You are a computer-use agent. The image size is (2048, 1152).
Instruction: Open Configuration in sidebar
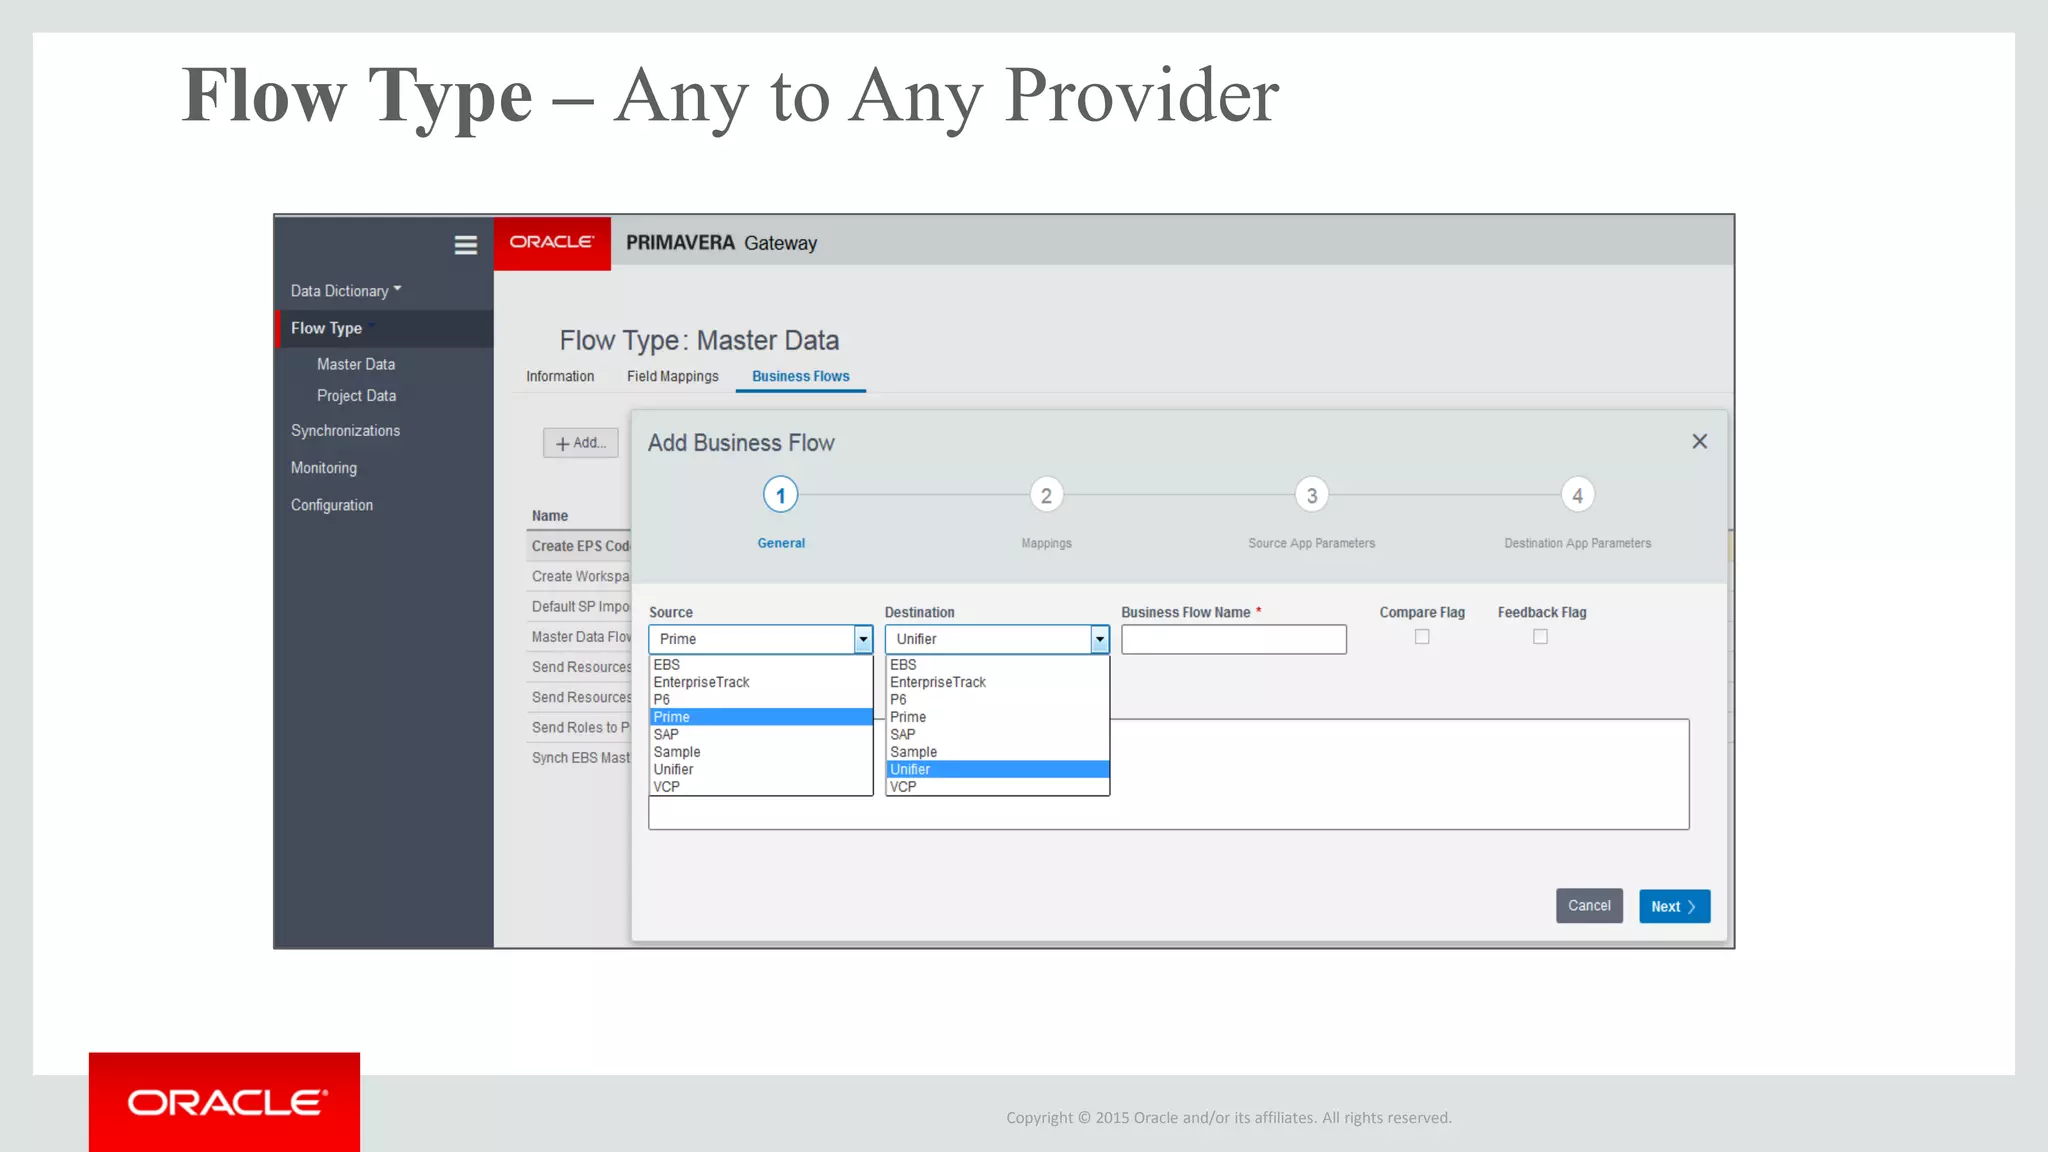click(331, 505)
